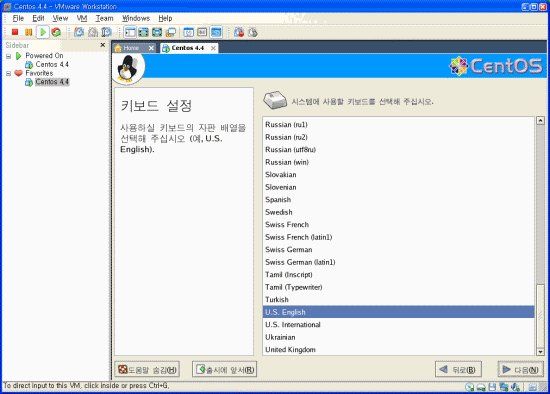Click the keyboard icon beside the Korean prompt
The height and width of the screenshot is (394, 550).
tap(275, 100)
